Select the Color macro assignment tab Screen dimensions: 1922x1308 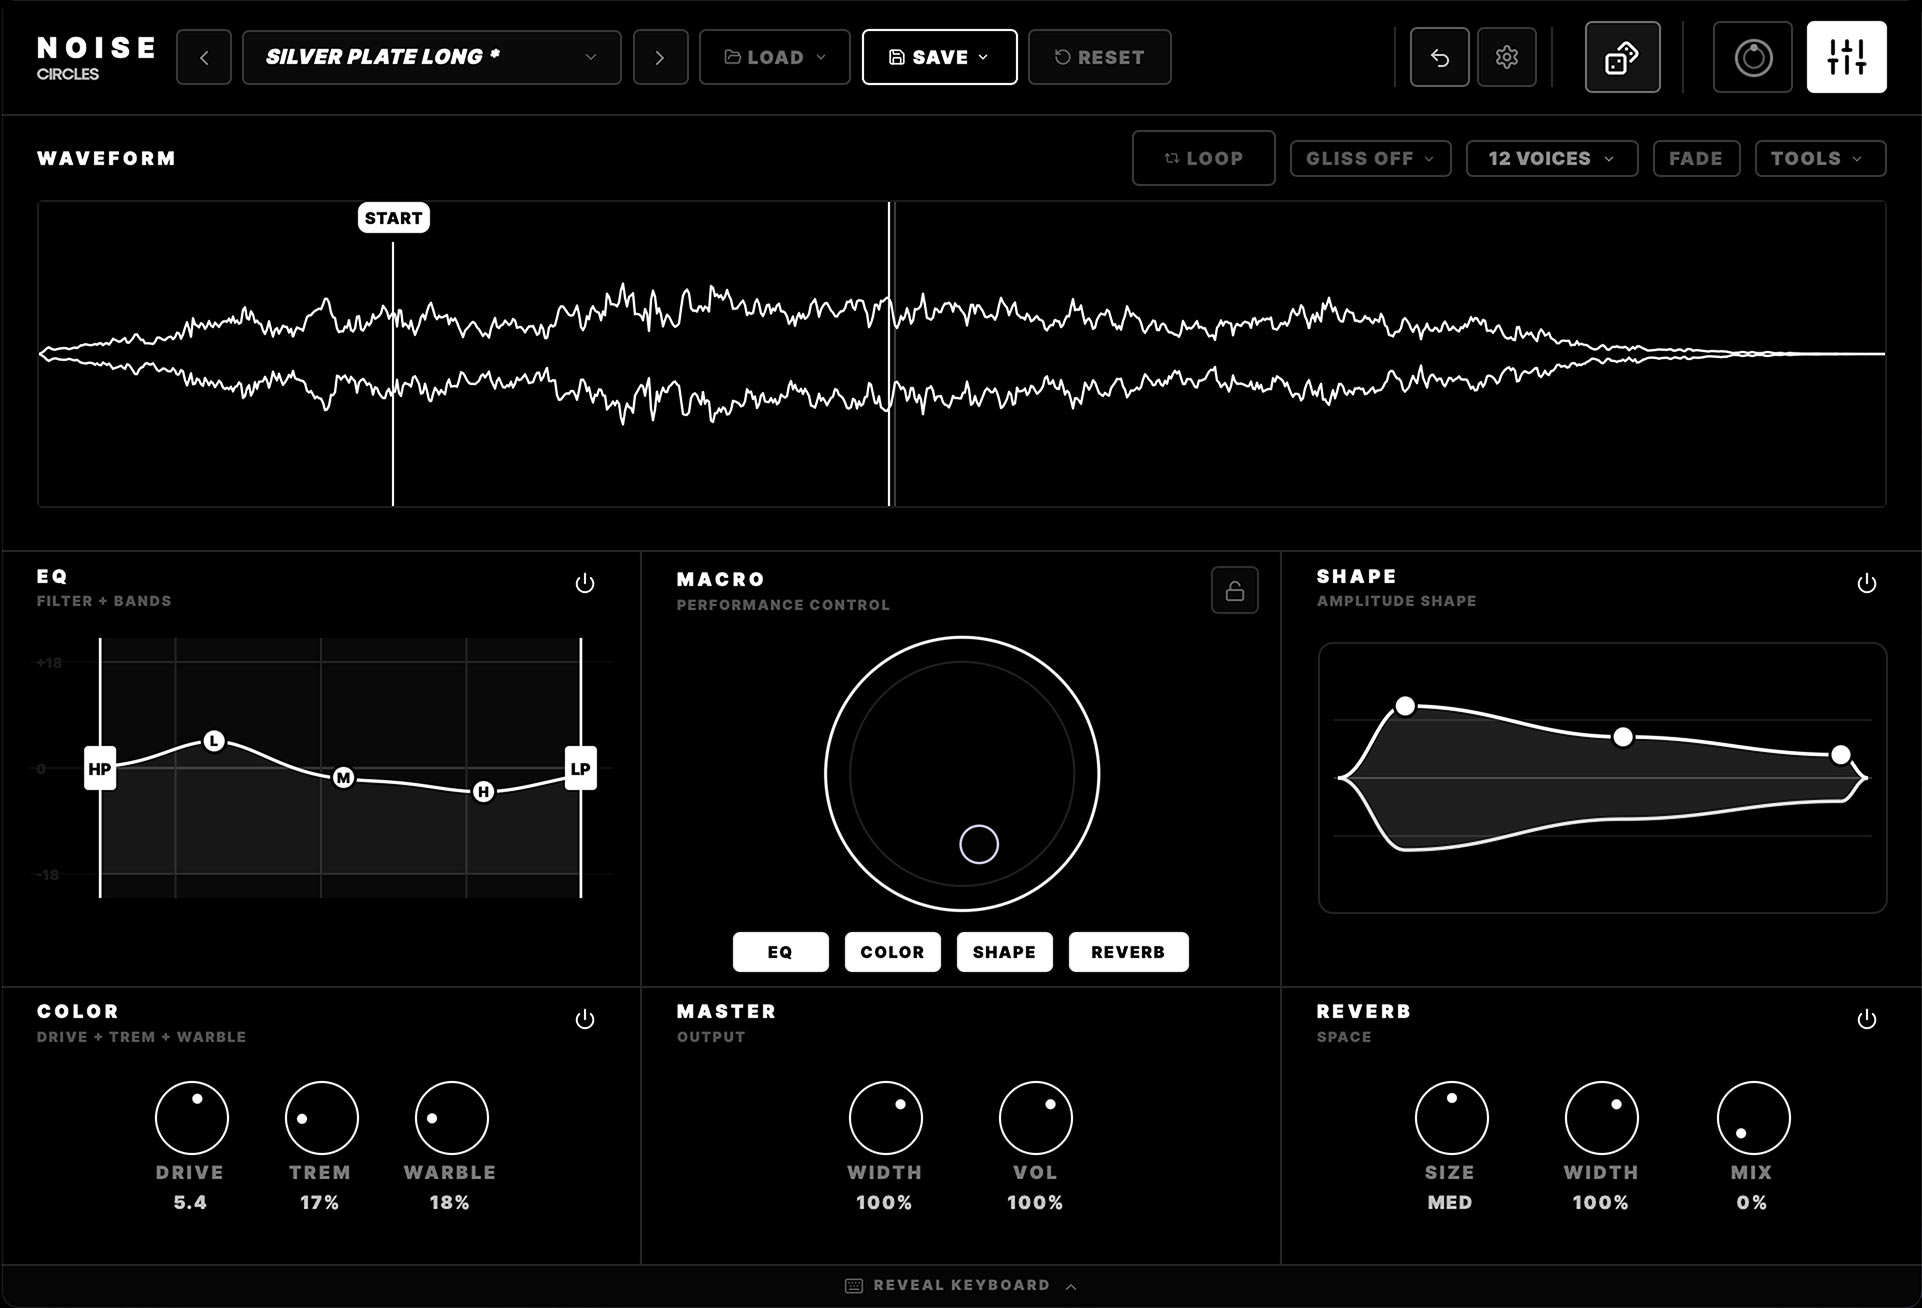click(x=892, y=952)
